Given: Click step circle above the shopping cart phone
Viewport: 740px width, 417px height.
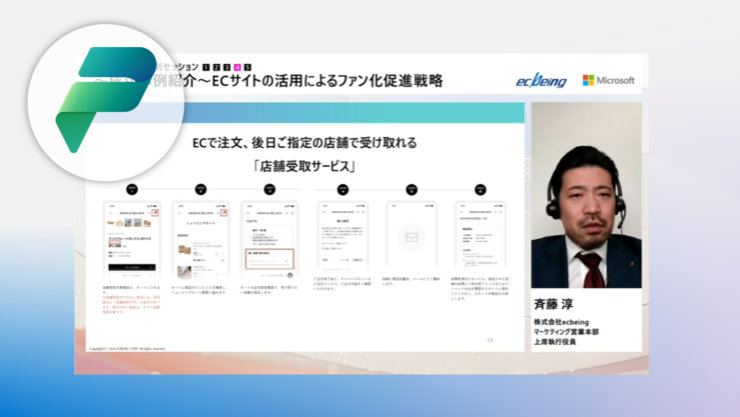Looking at the screenshot, I should coord(201,190).
